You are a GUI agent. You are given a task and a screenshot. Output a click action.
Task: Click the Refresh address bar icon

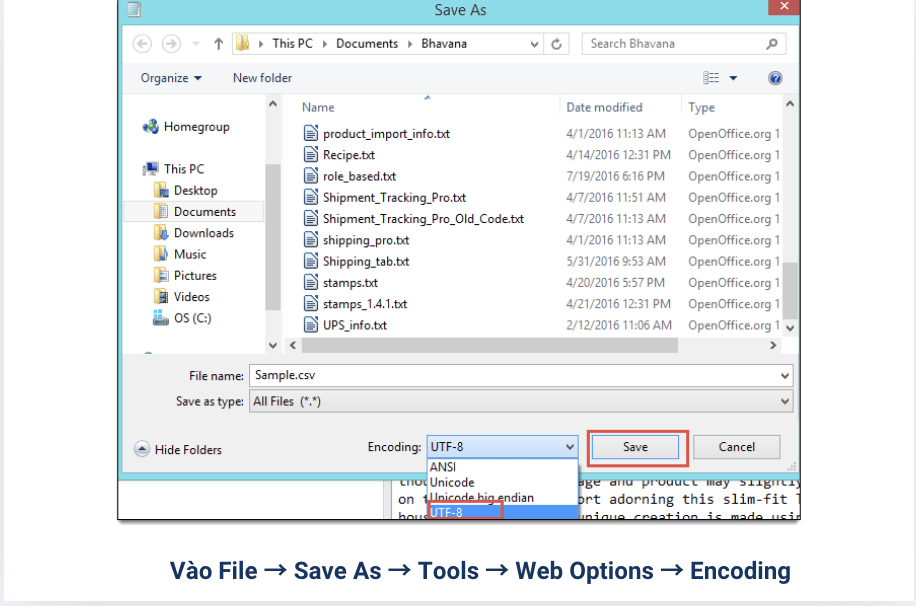[557, 44]
